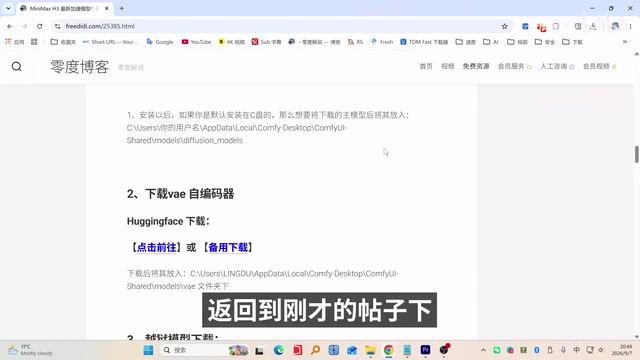Open the Windows Start button
Screen dimensions: 640x360
coord(149,350)
